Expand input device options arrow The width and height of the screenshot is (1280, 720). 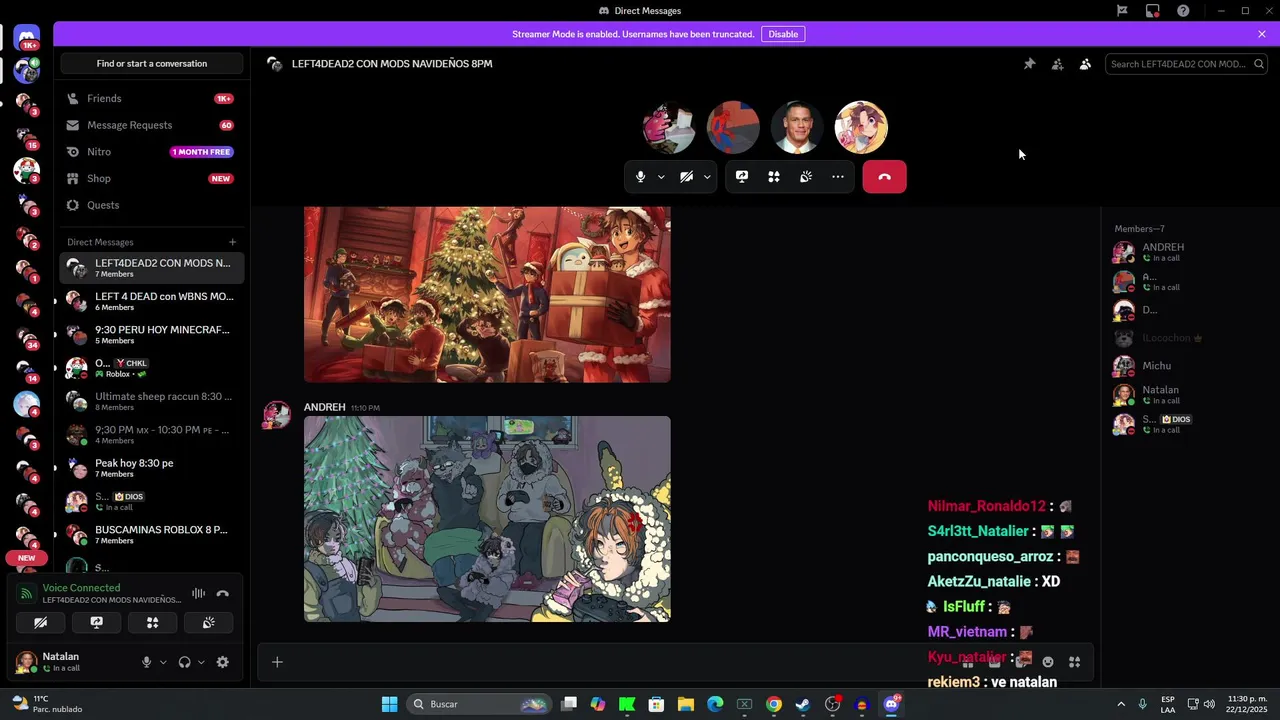[163, 662]
